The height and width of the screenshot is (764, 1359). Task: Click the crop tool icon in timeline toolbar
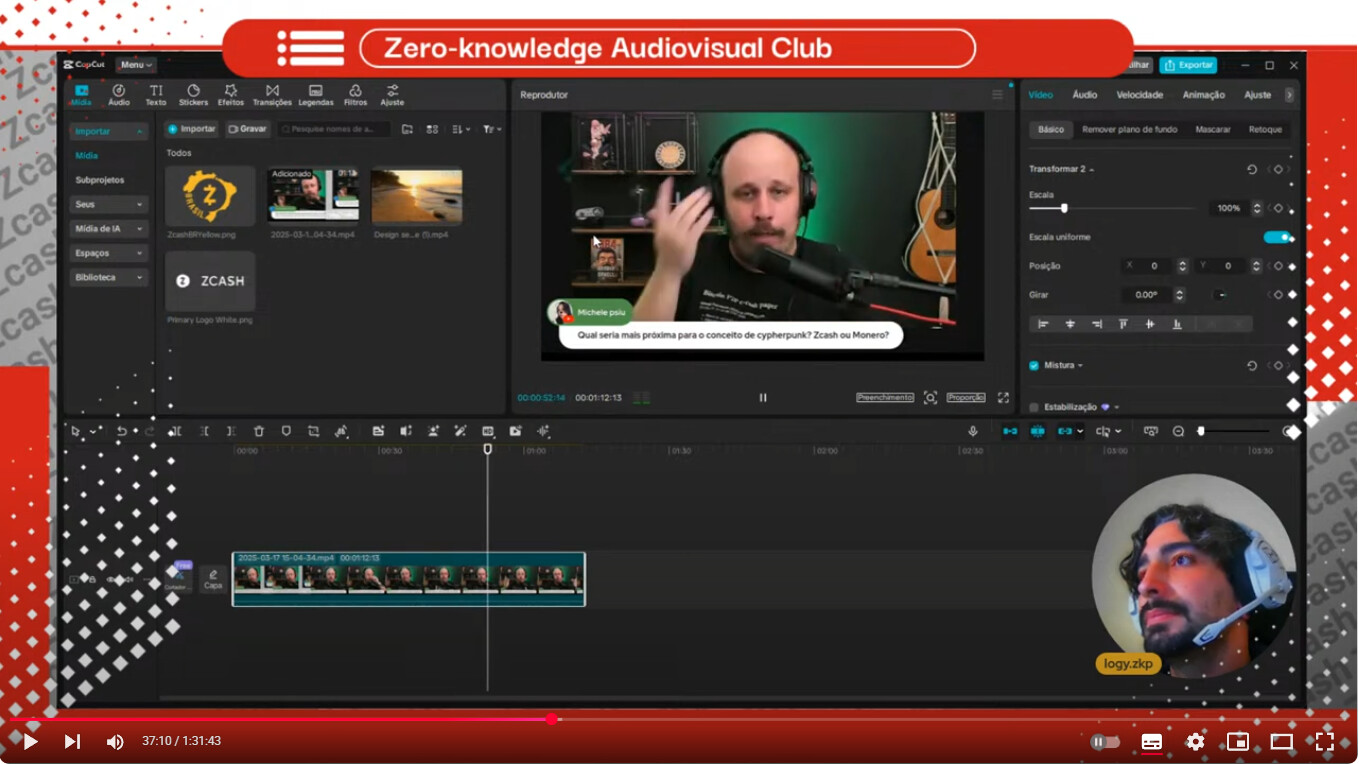coord(313,431)
